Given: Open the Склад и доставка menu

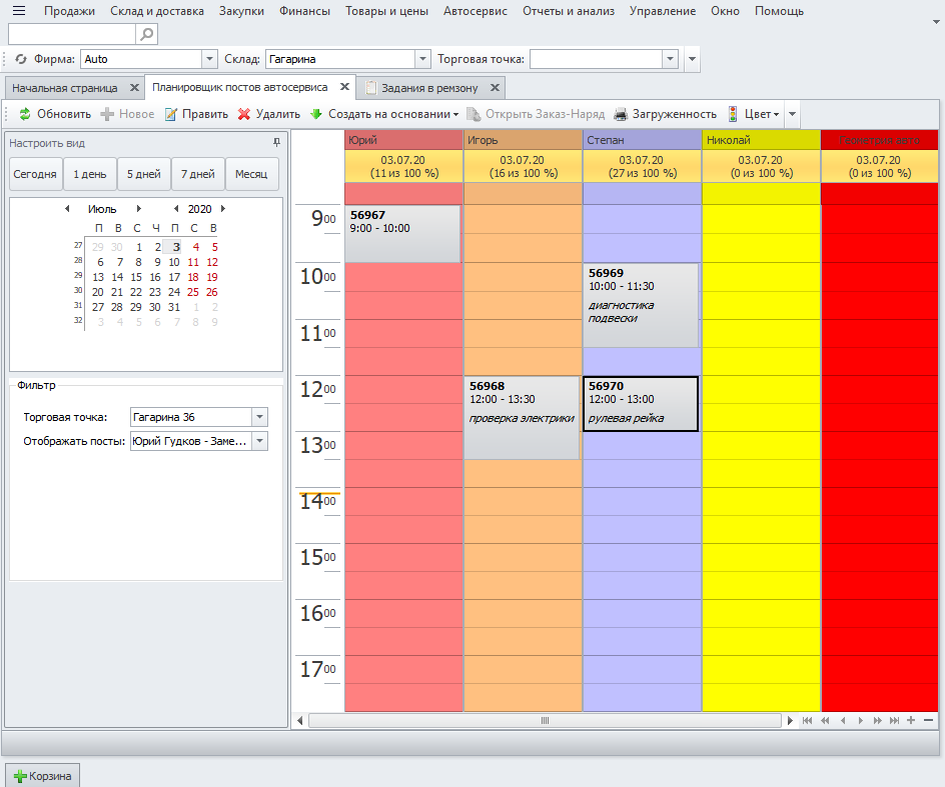Looking at the screenshot, I should point(157,11).
